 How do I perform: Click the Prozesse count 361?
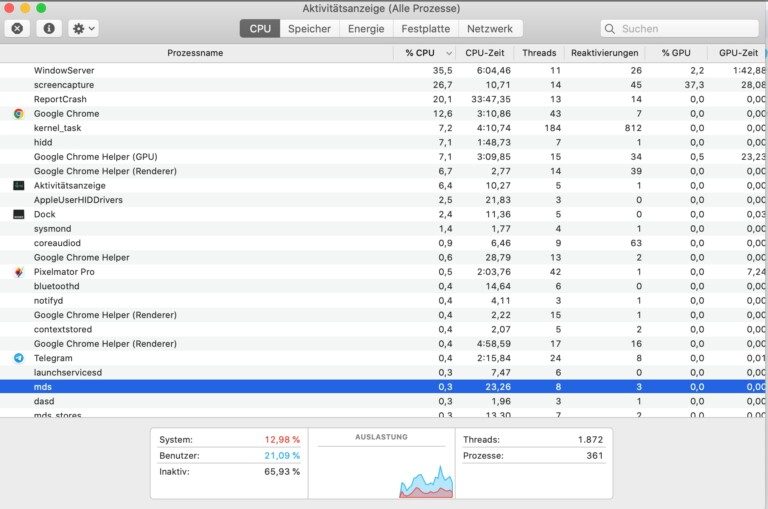(595, 456)
